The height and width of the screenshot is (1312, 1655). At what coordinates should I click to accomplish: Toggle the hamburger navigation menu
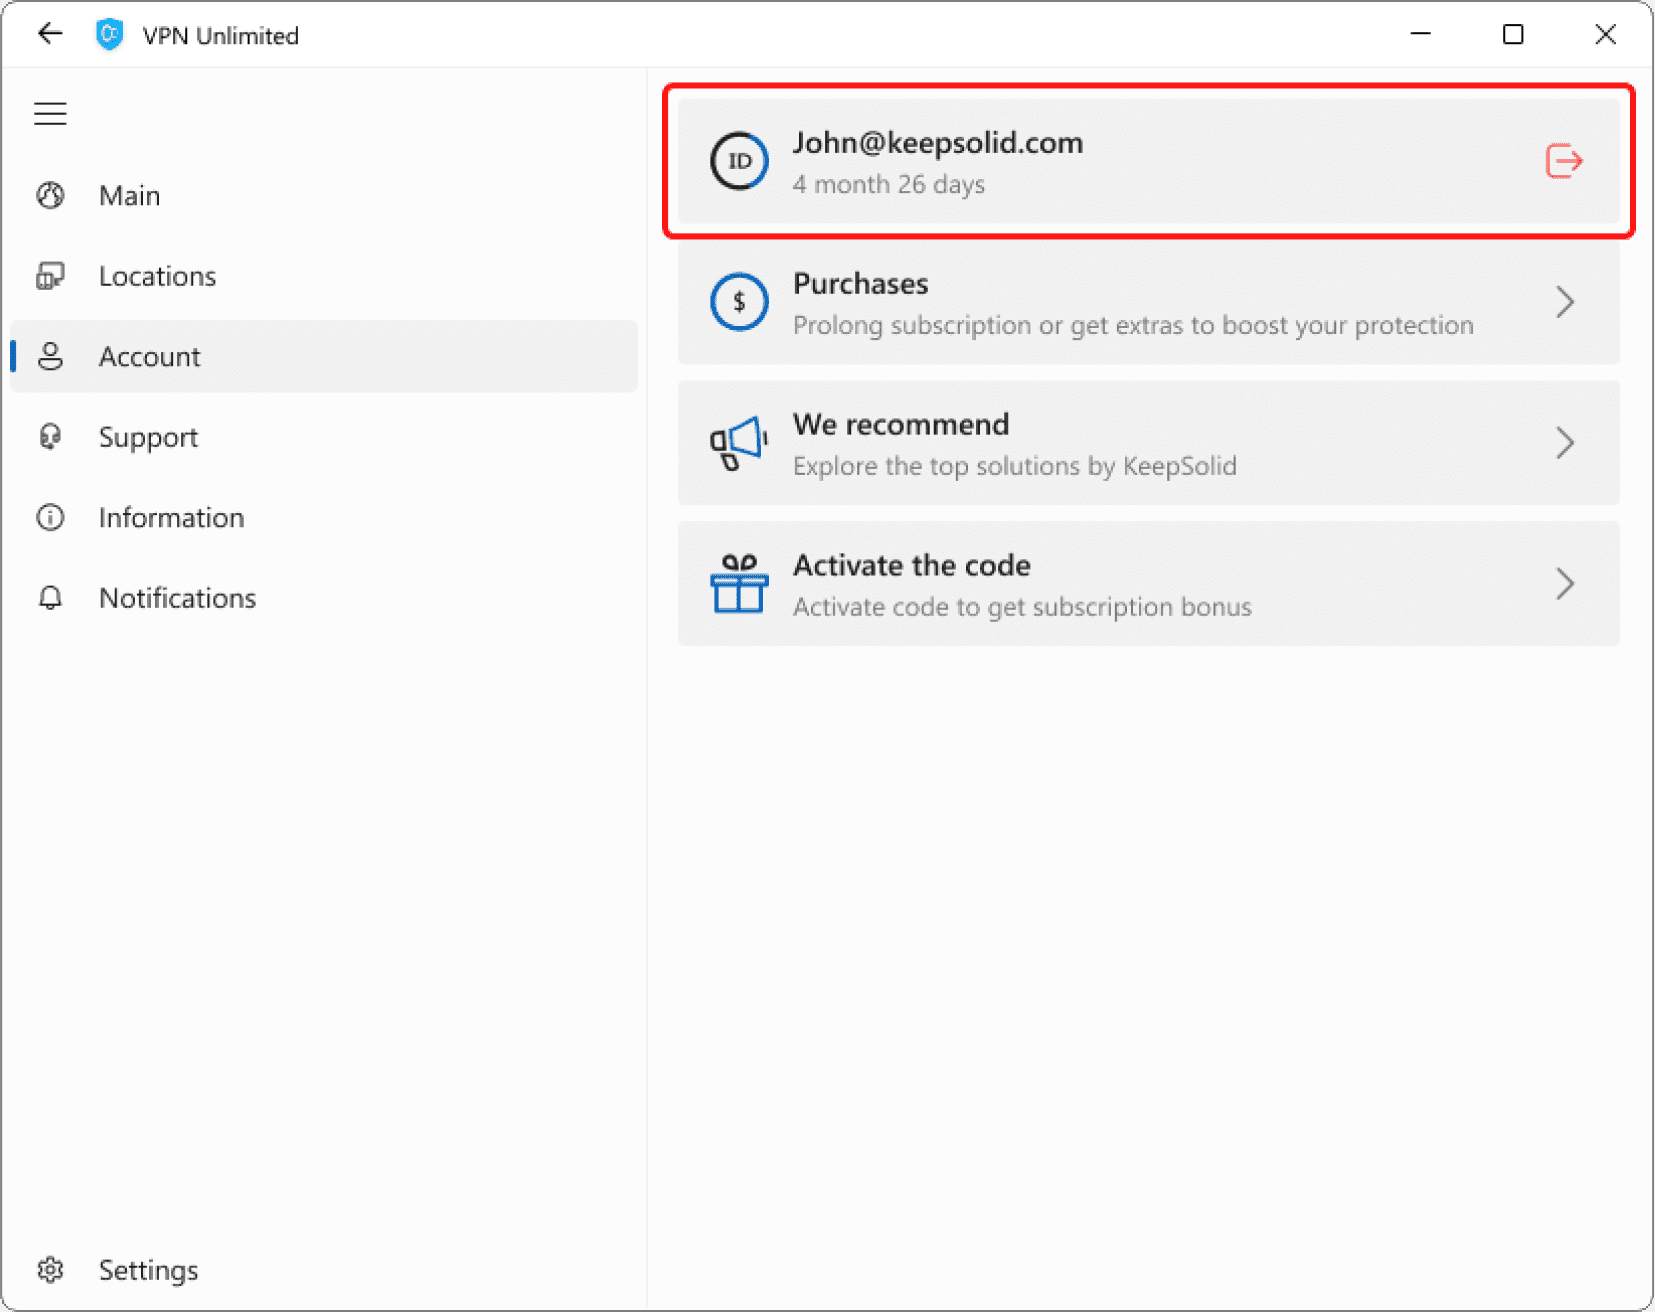click(x=50, y=114)
